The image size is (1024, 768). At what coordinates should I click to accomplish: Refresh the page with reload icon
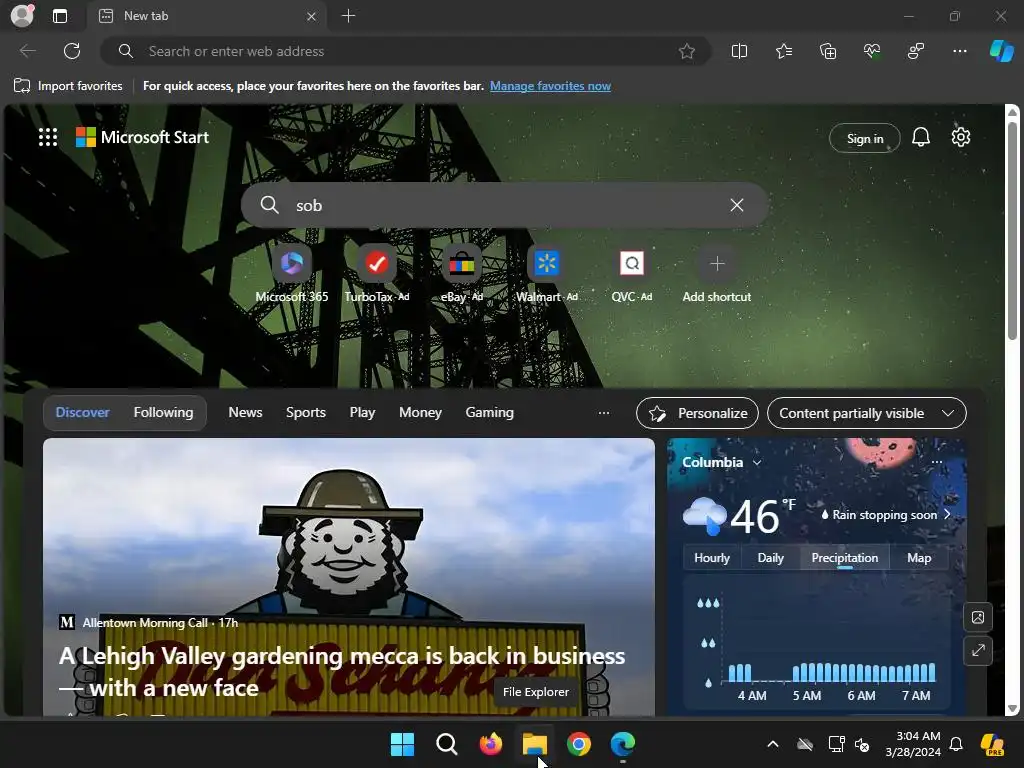72,51
